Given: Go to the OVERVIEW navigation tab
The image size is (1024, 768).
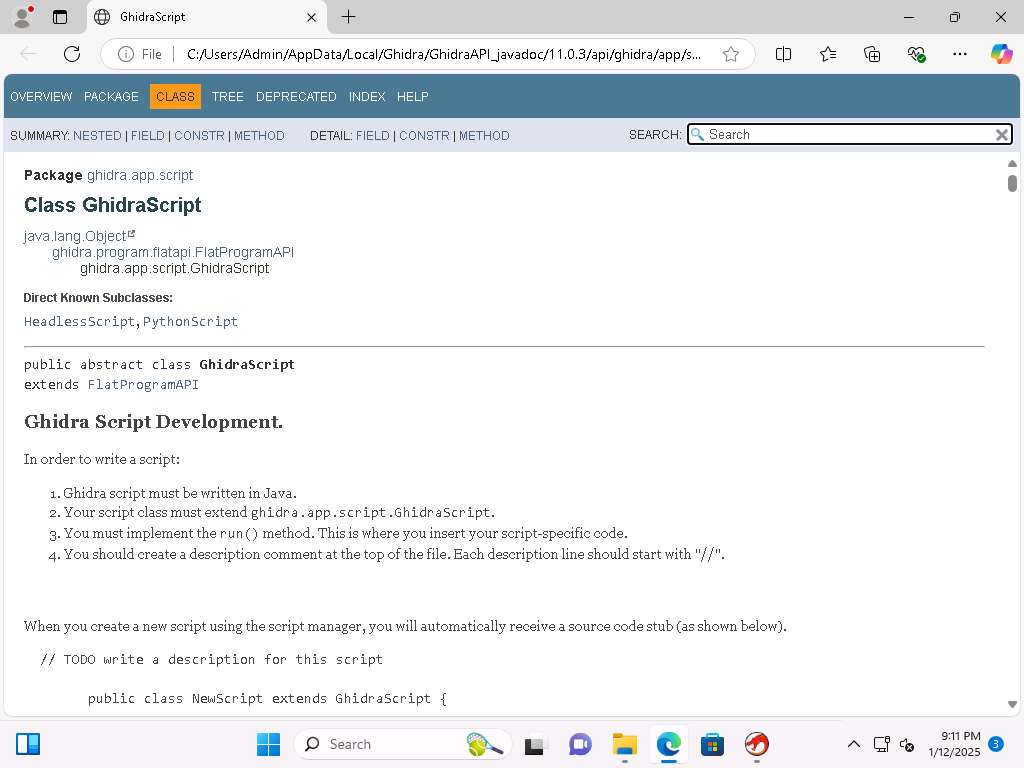Looking at the screenshot, I should (x=41, y=97).
